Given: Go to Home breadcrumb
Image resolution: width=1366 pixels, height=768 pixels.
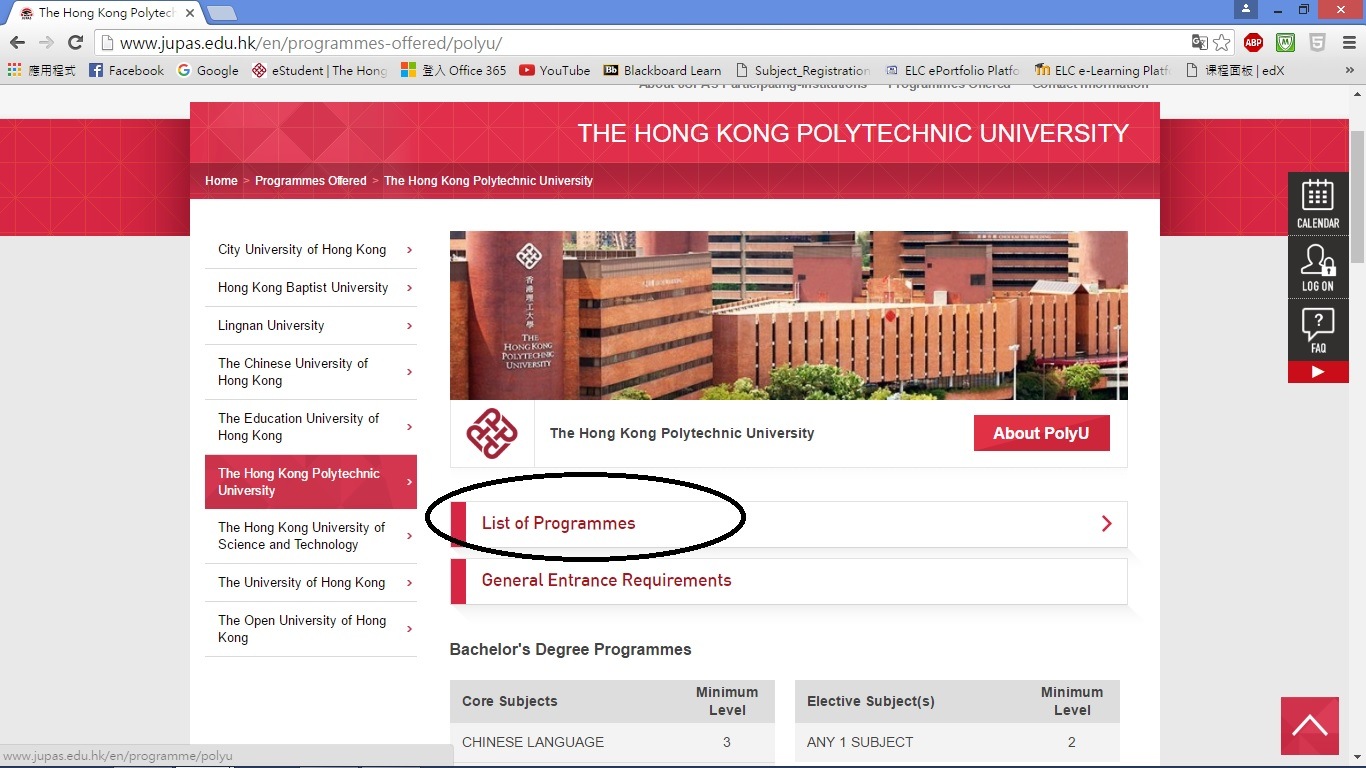Looking at the screenshot, I should click(x=221, y=181).
